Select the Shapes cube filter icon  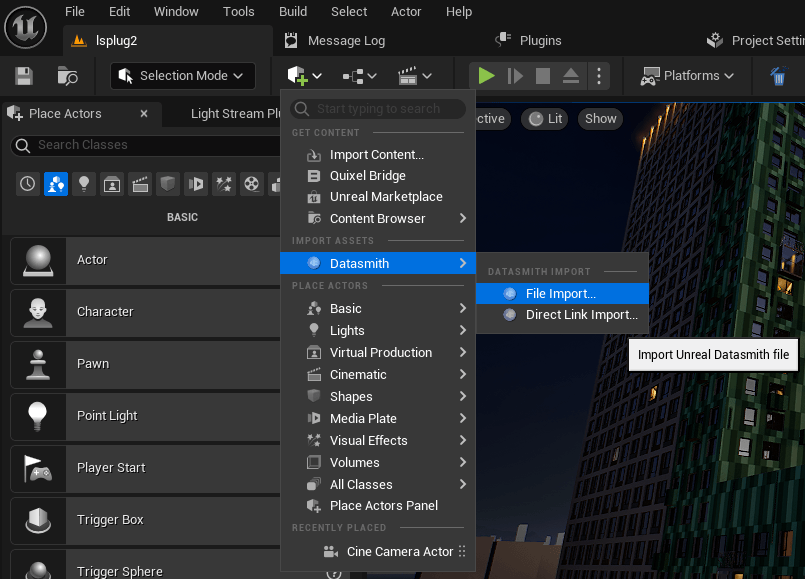[168, 184]
